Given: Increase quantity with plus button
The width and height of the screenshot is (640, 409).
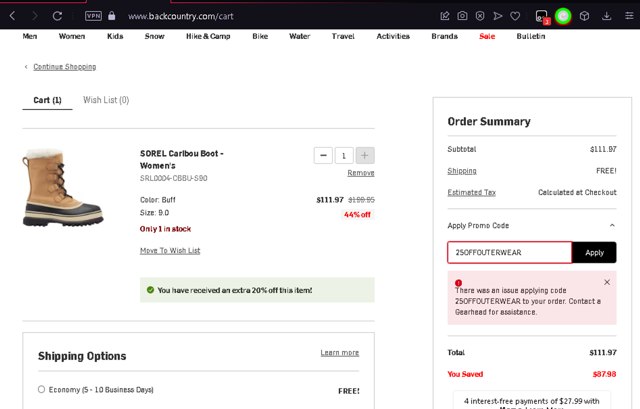Looking at the screenshot, I should pos(365,156).
